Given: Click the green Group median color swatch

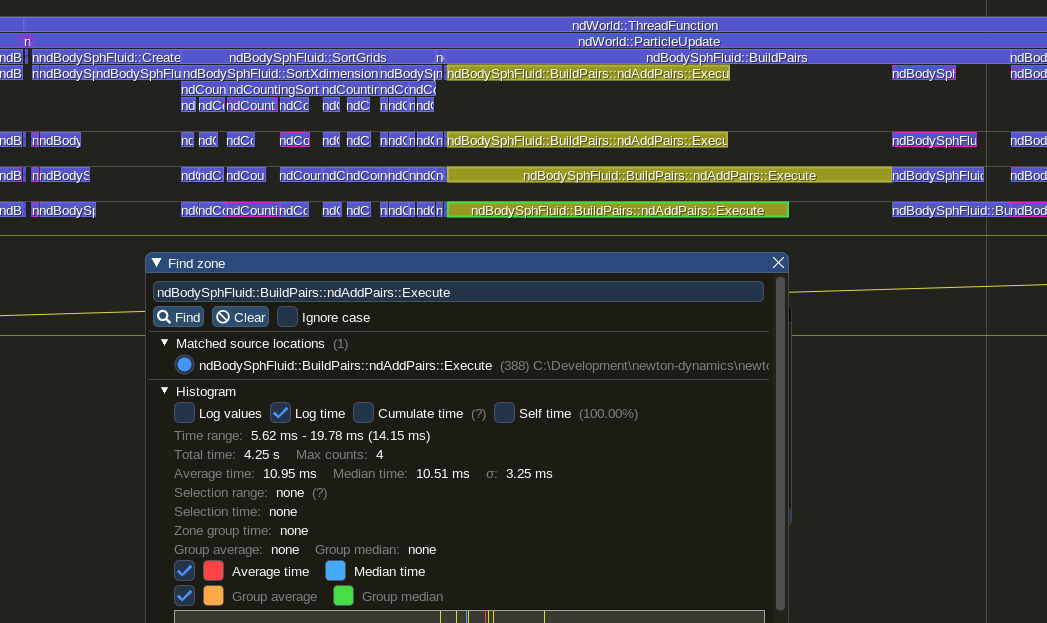Looking at the screenshot, I should pyautogui.click(x=343, y=596).
